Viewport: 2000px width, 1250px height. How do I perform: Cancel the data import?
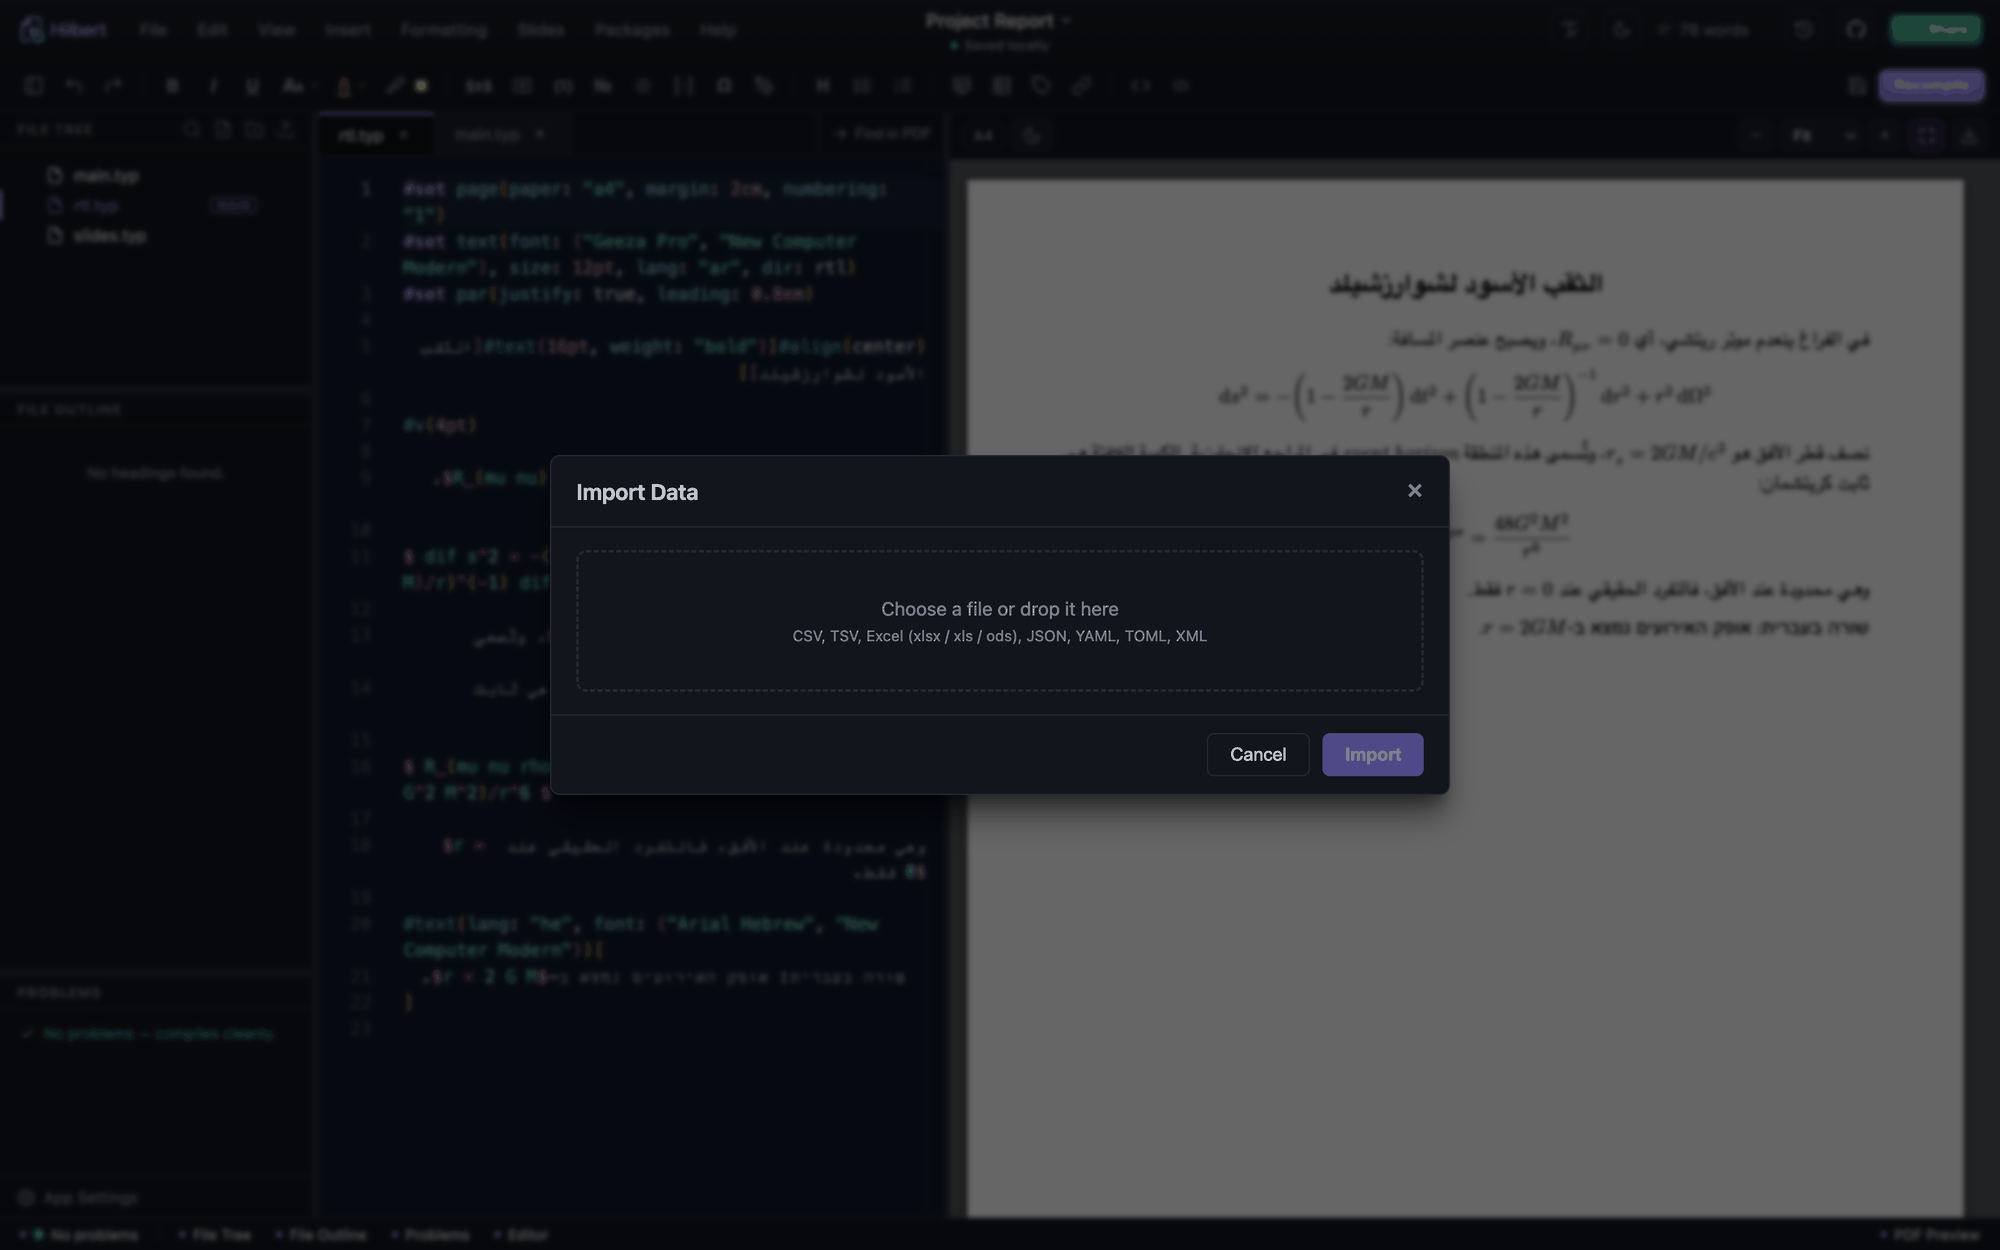click(x=1258, y=755)
